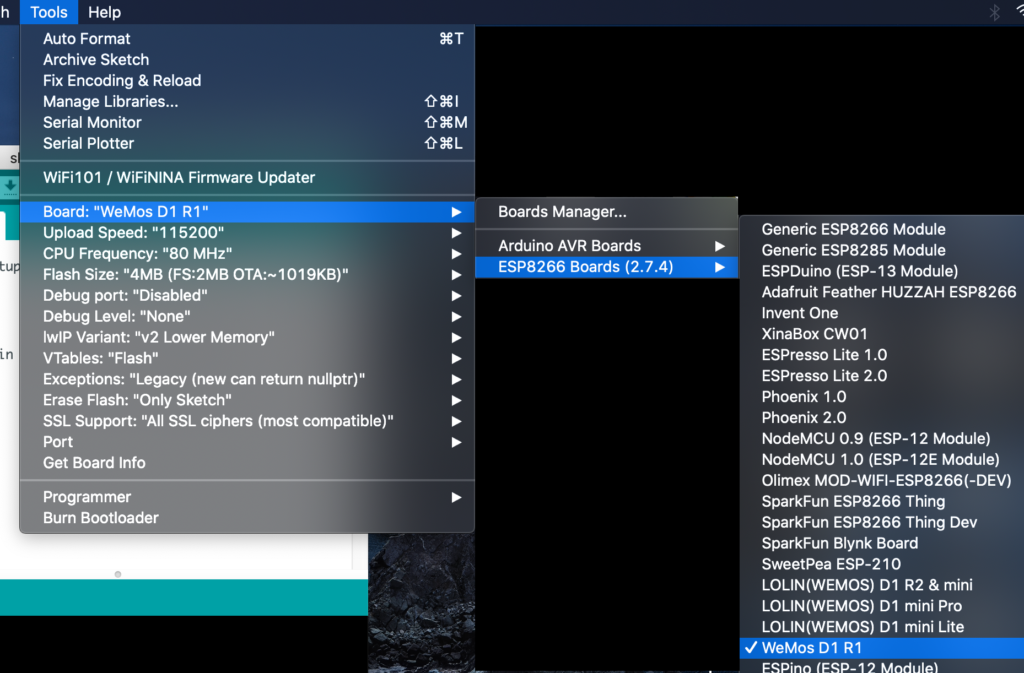Expand lwIP Variant submenu
Viewport: 1024px width, 673px height.
pos(248,337)
